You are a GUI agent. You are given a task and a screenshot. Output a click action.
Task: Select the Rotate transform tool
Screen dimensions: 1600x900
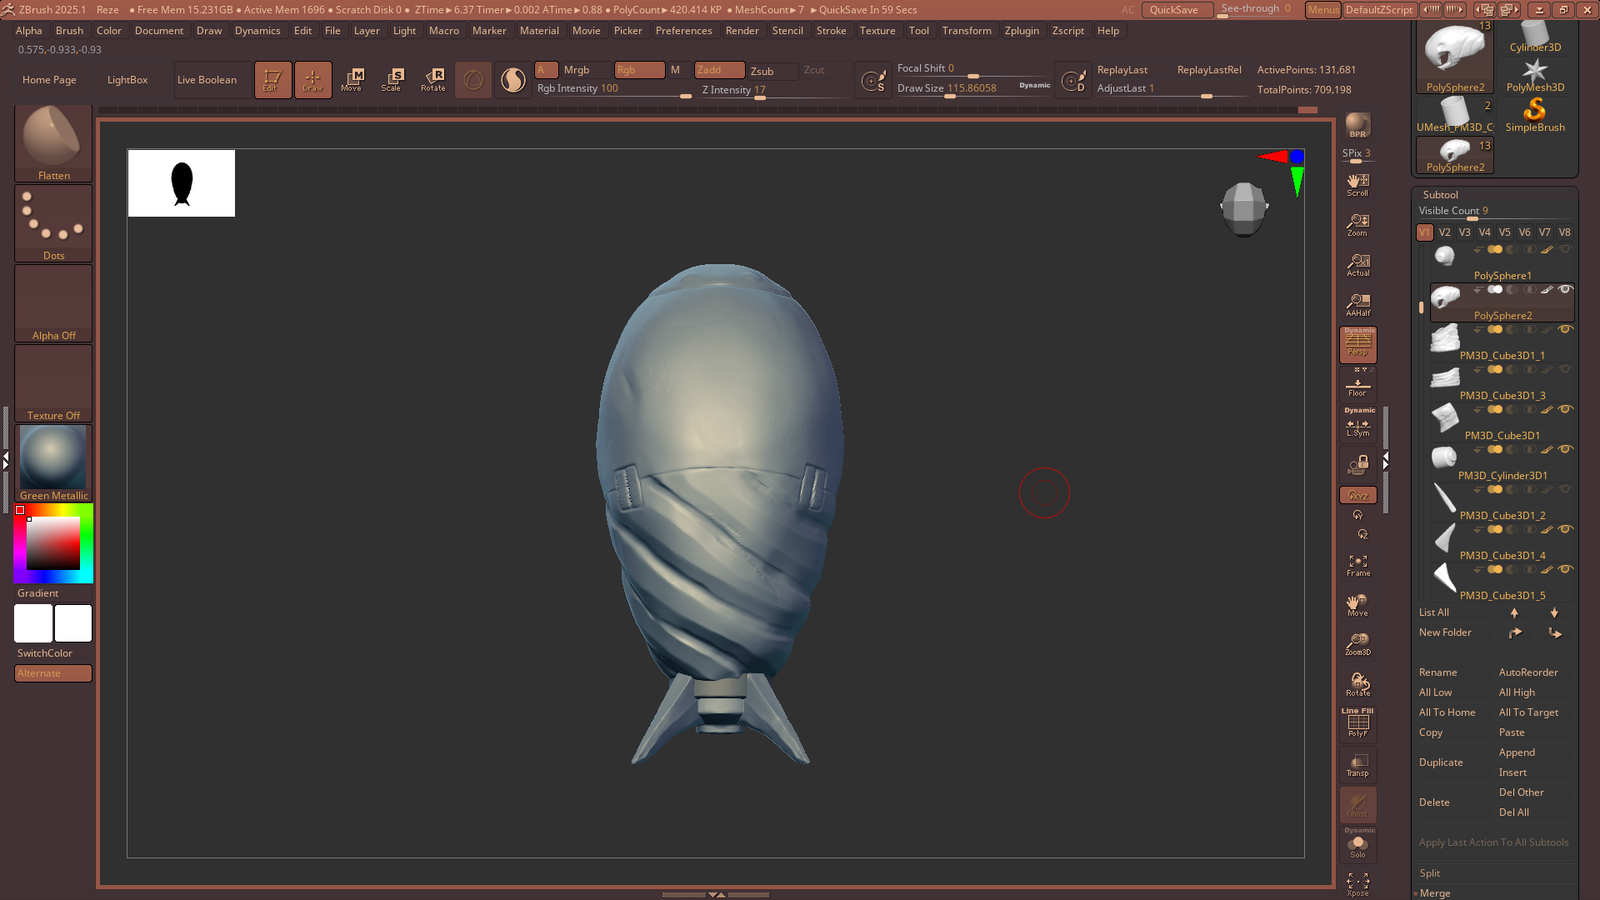[x=433, y=80]
